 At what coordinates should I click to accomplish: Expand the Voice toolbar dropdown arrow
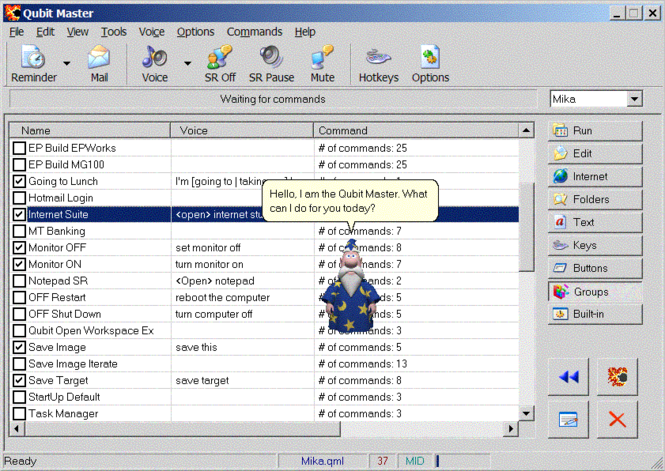pos(187,63)
